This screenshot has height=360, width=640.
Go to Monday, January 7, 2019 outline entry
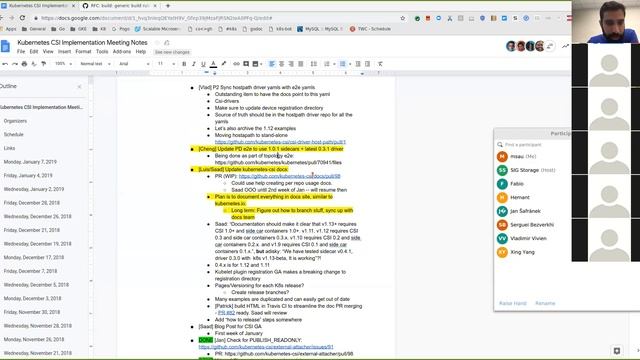pos(30,162)
